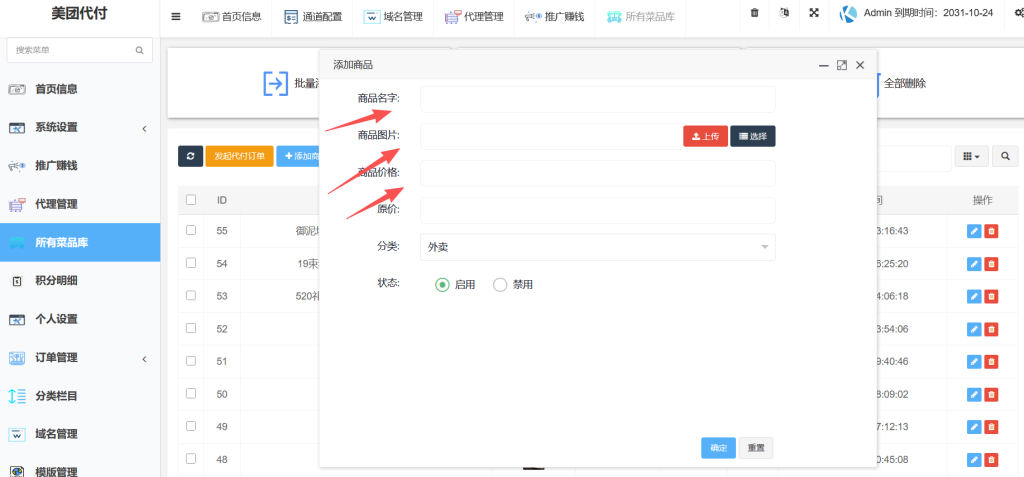Expand 系统设置 sidebar submenu arrow
Screen dimensions: 1024x477
coord(144,128)
